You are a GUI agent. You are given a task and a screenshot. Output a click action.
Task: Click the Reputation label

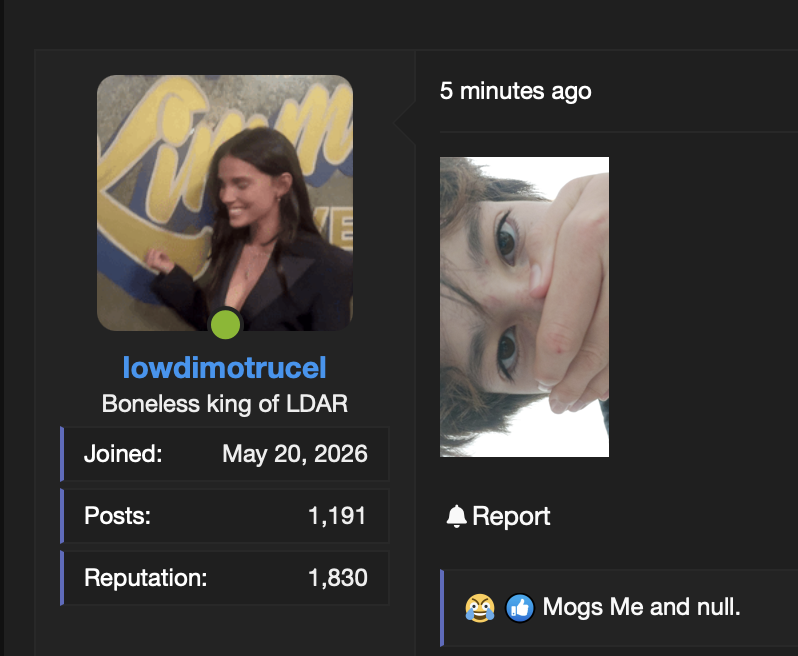pos(146,578)
